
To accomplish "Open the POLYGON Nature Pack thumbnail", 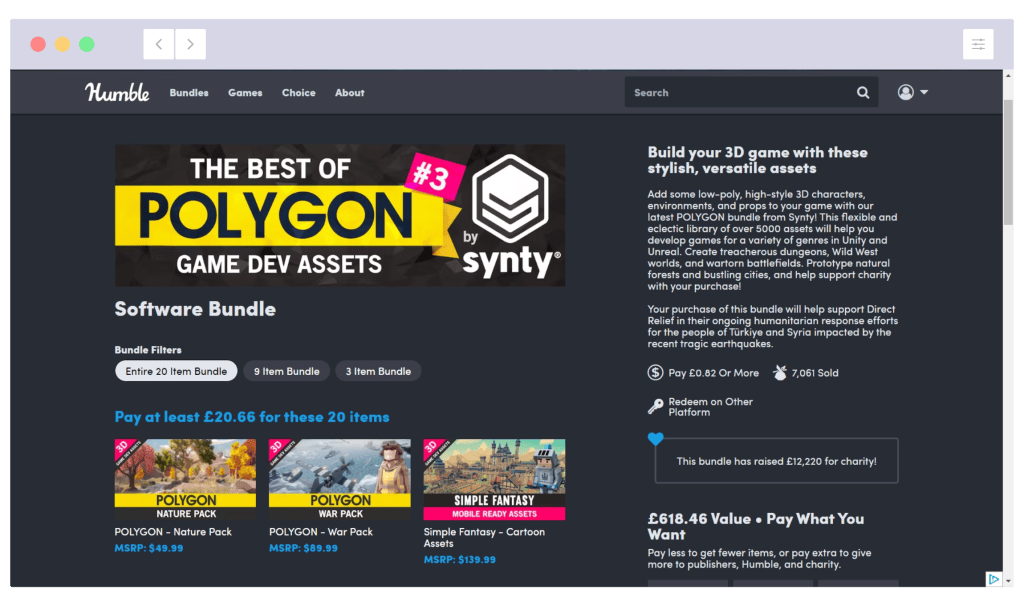I will coord(185,479).
